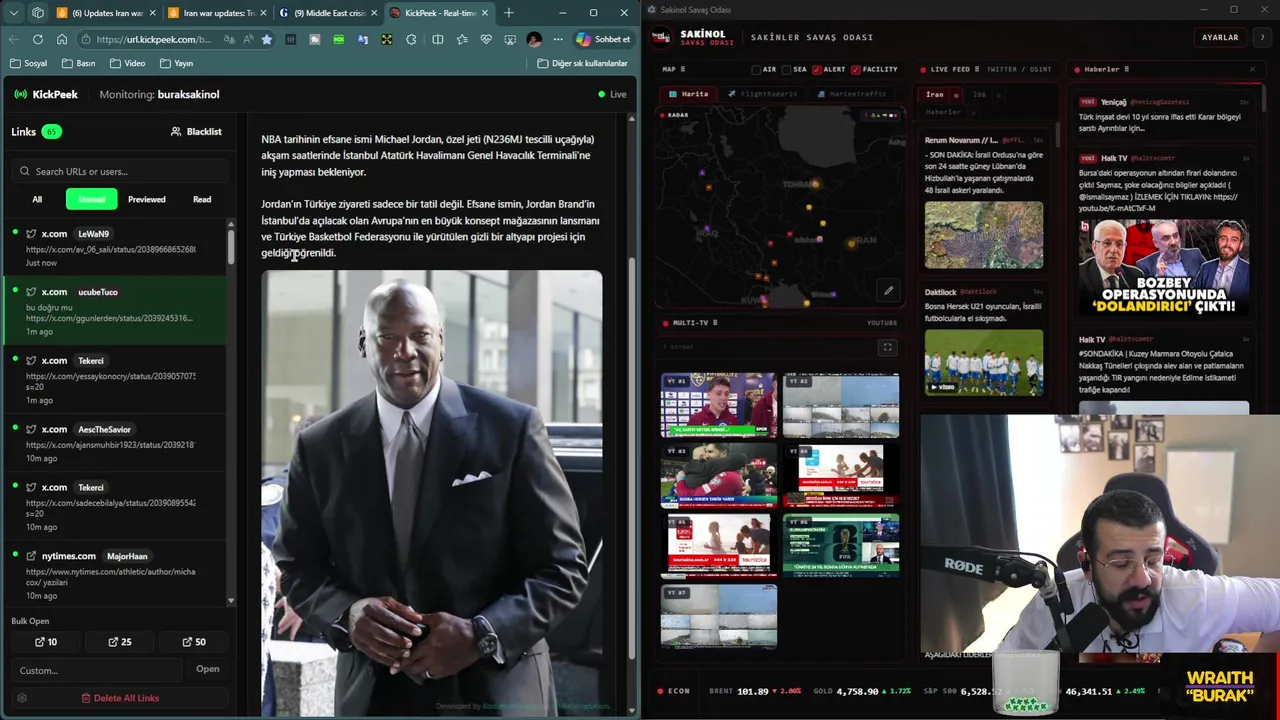
Task: Expand 'Diğer sık kullanılanlar' folder
Action: pyautogui.click(x=582, y=63)
